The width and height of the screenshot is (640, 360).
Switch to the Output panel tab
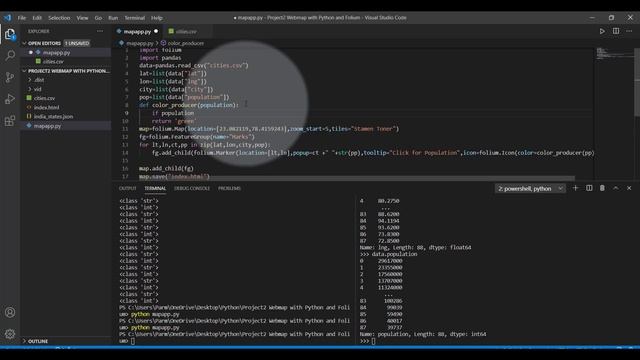(x=127, y=188)
